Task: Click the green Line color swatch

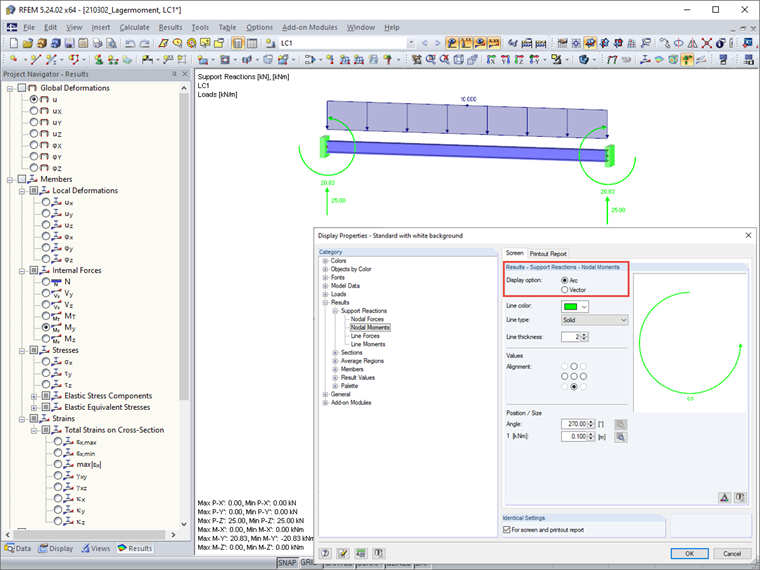Action: 570,306
